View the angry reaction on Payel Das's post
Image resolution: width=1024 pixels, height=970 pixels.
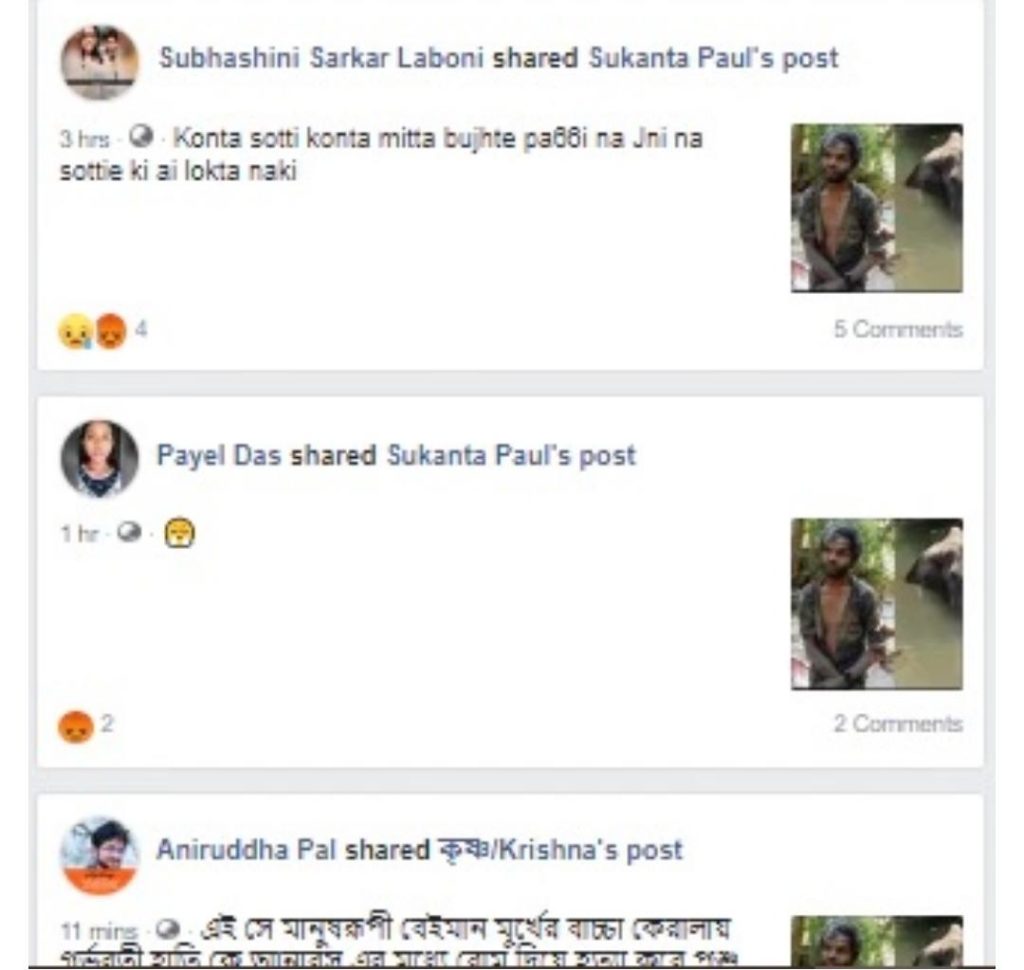tap(76, 726)
